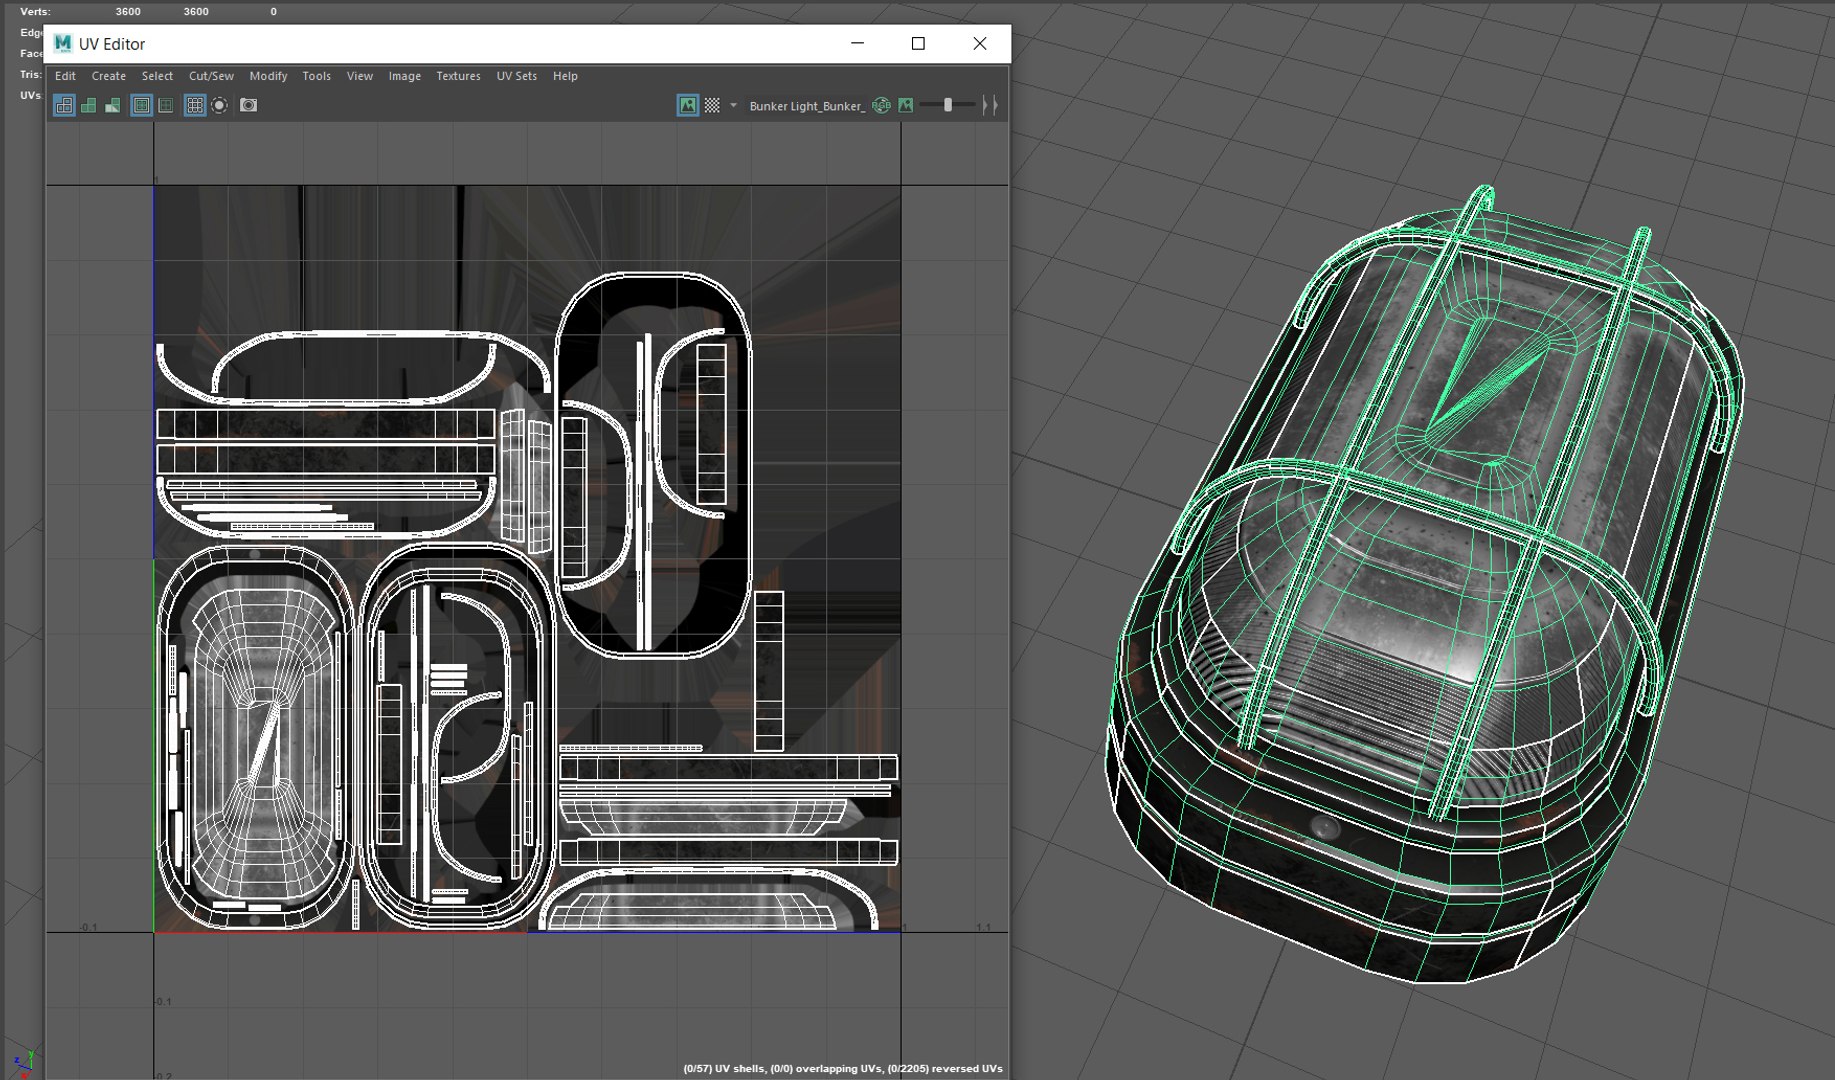Toggle the display image button
This screenshot has height=1080, width=1835.
pos(688,105)
